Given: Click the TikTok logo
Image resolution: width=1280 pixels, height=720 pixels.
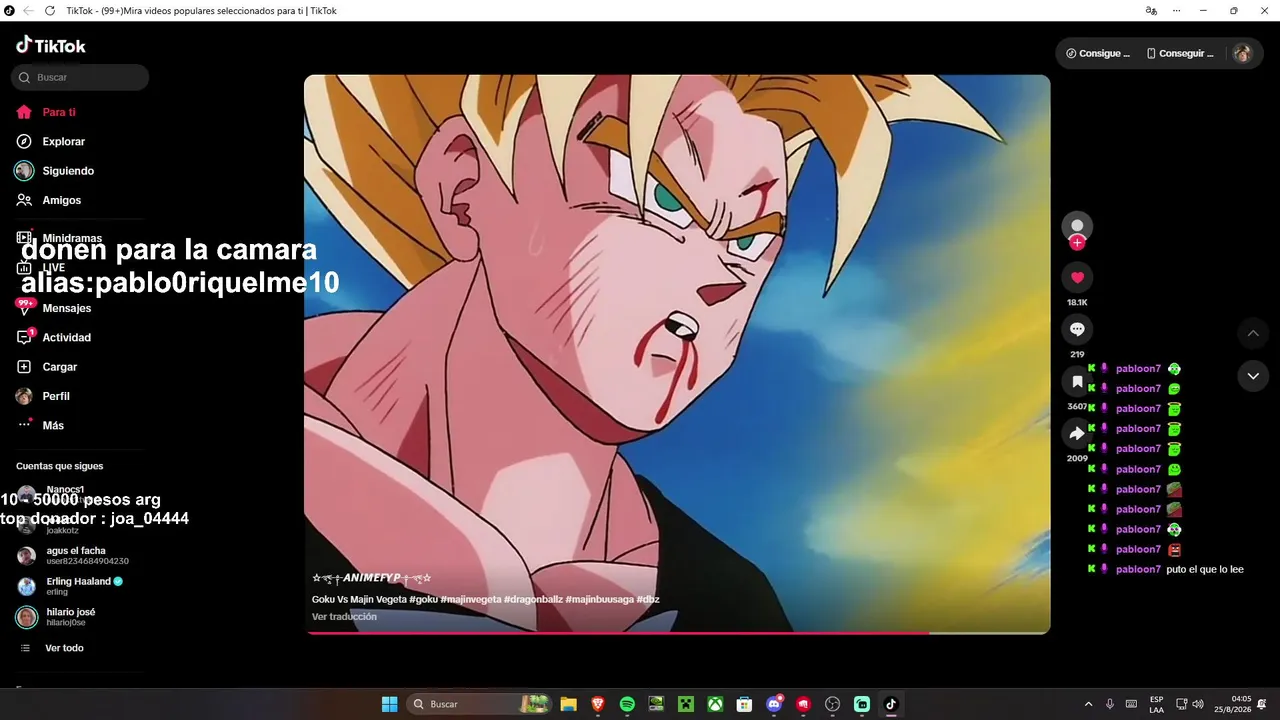Looking at the screenshot, I should tap(51, 45).
